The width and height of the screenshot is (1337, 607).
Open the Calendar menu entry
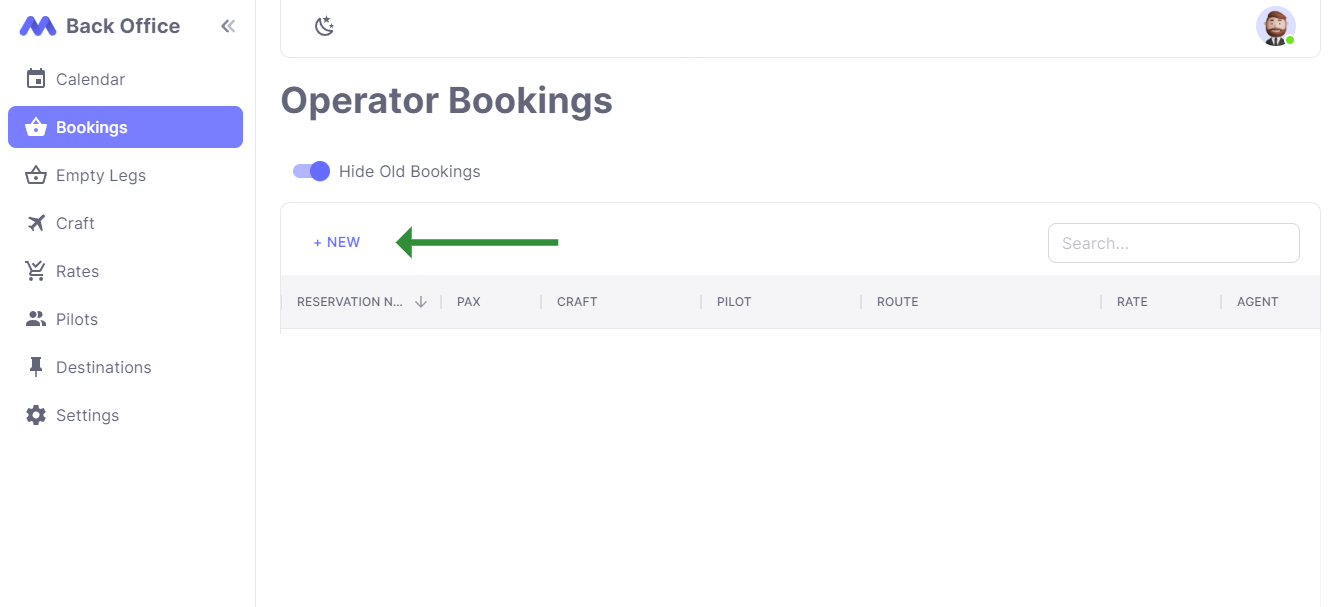92,78
